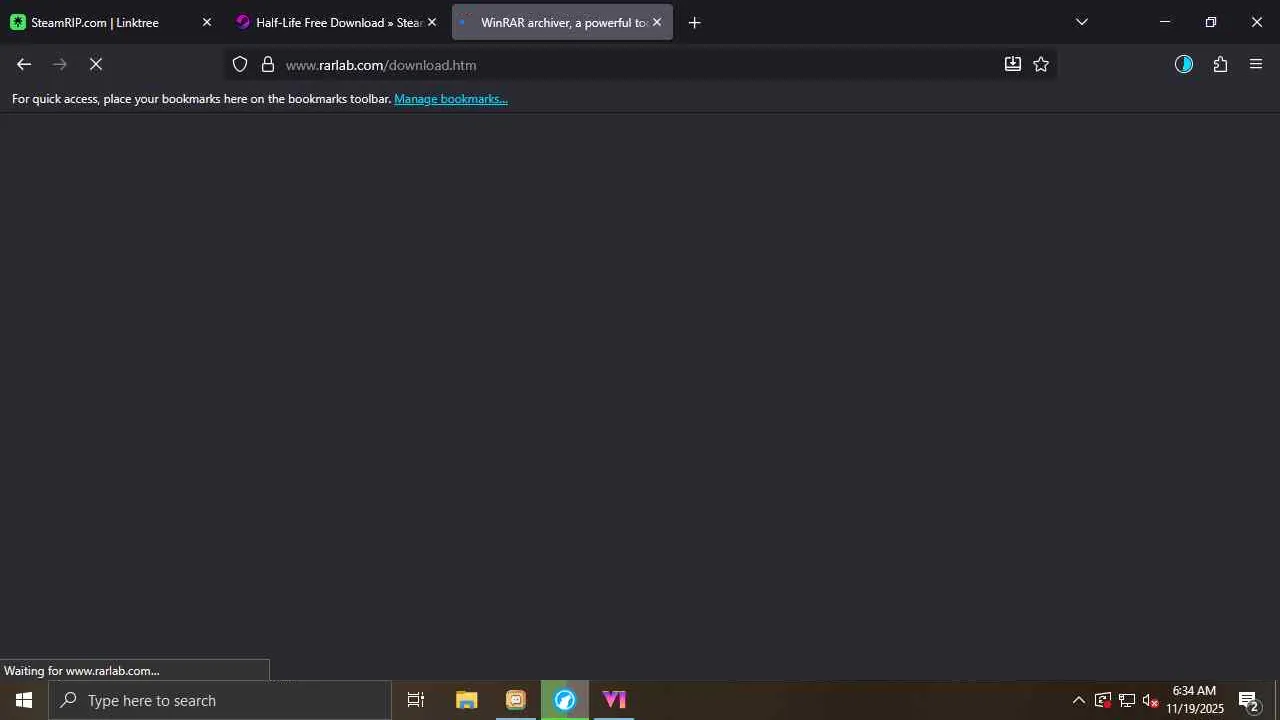Open the half-moon dark mode extension icon
Viewport: 1280px width, 720px height.
click(1184, 64)
